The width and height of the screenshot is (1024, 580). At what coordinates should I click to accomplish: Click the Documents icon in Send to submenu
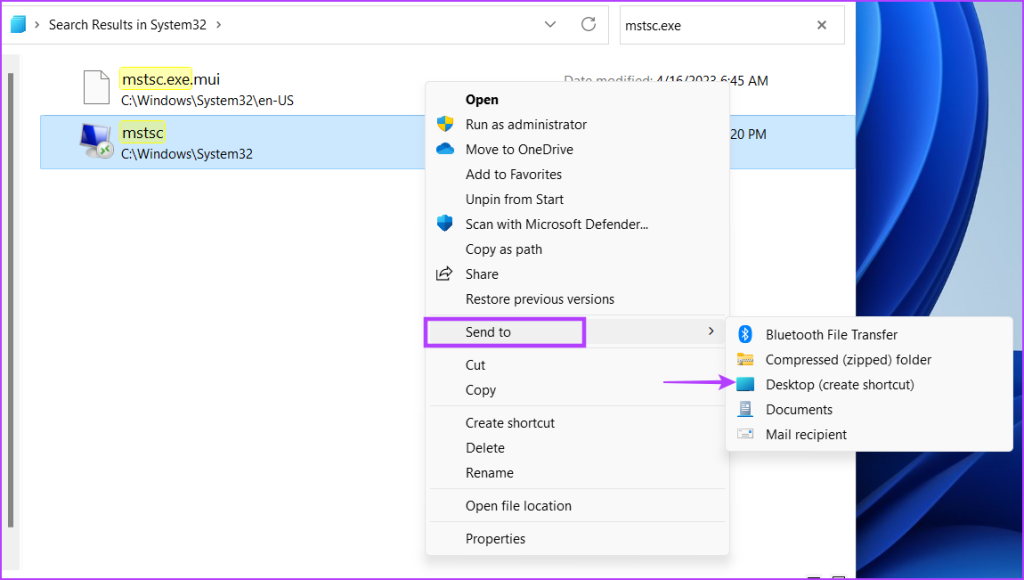tap(745, 409)
